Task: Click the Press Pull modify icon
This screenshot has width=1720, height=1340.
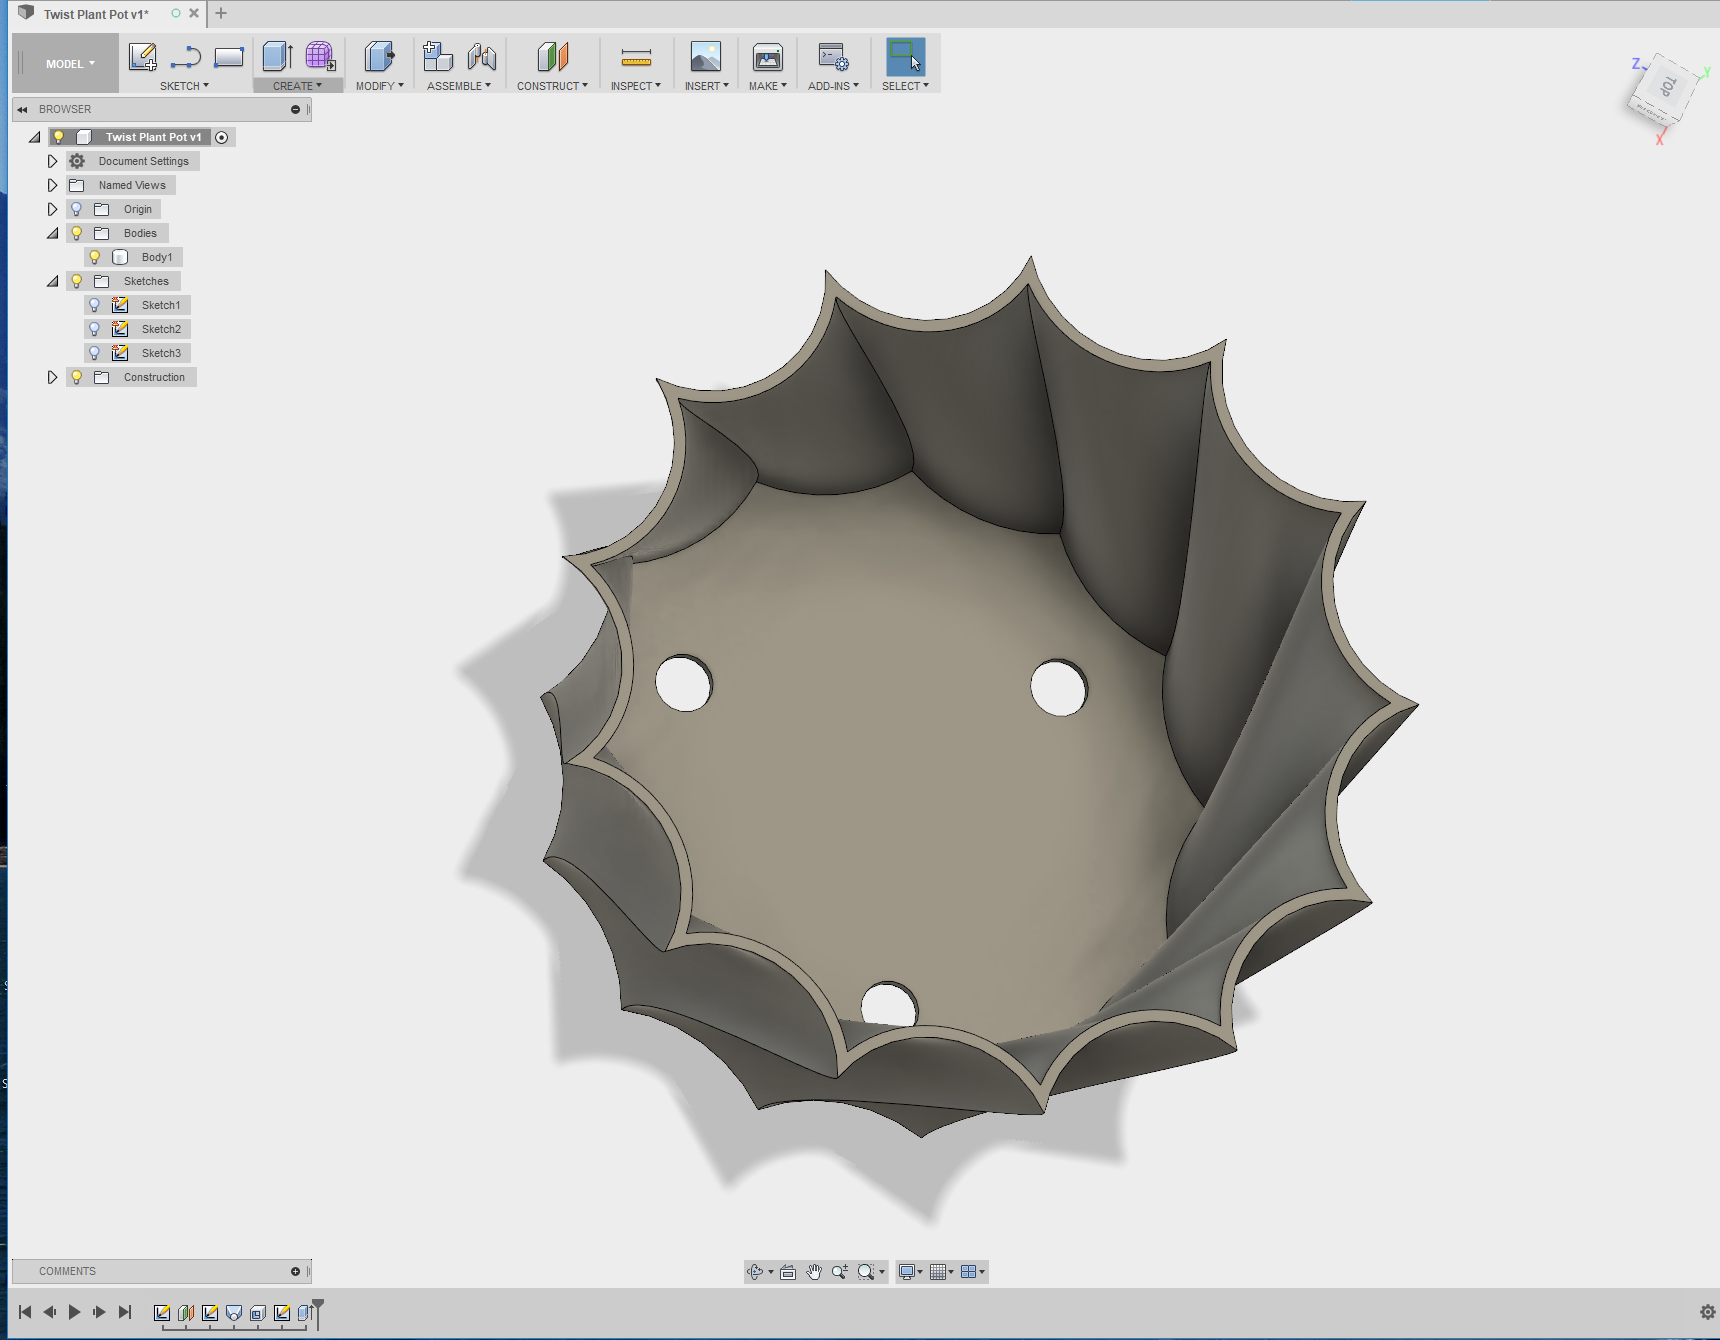Action: tap(379, 57)
